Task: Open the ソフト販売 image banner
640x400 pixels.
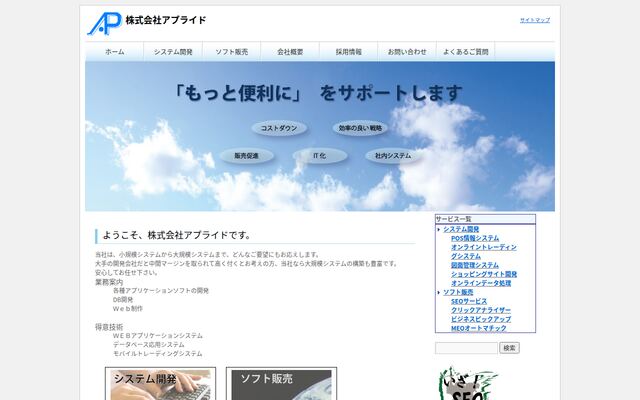Action: point(282,384)
